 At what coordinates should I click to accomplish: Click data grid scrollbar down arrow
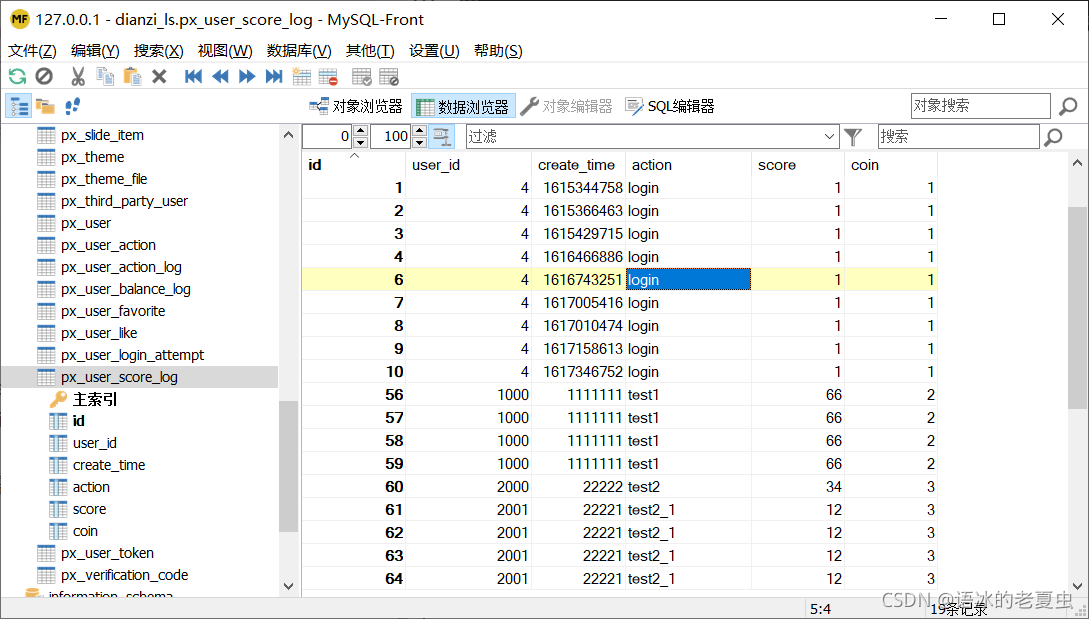[x=1077, y=584]
